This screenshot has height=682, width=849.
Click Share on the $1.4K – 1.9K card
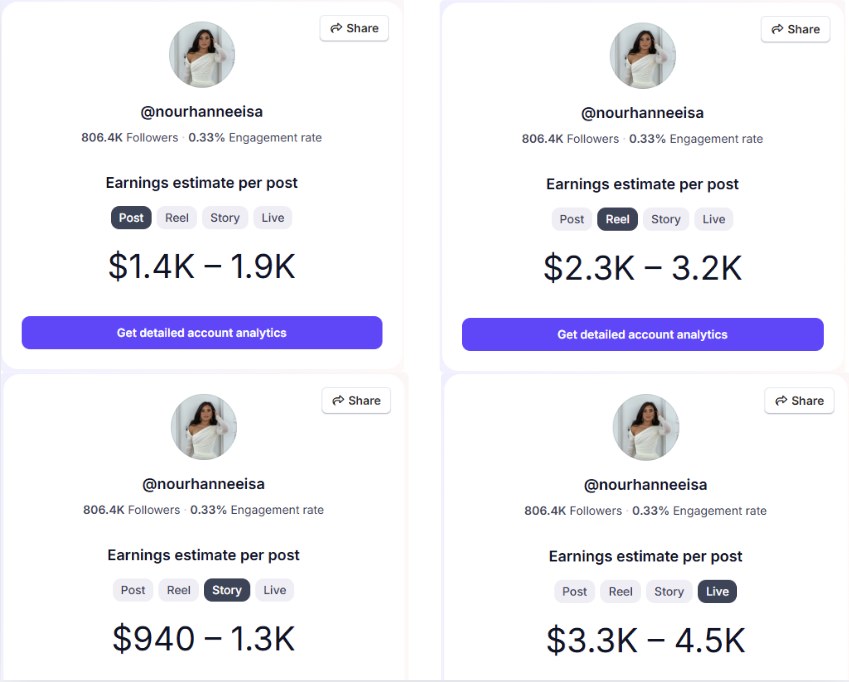point(354,28)
